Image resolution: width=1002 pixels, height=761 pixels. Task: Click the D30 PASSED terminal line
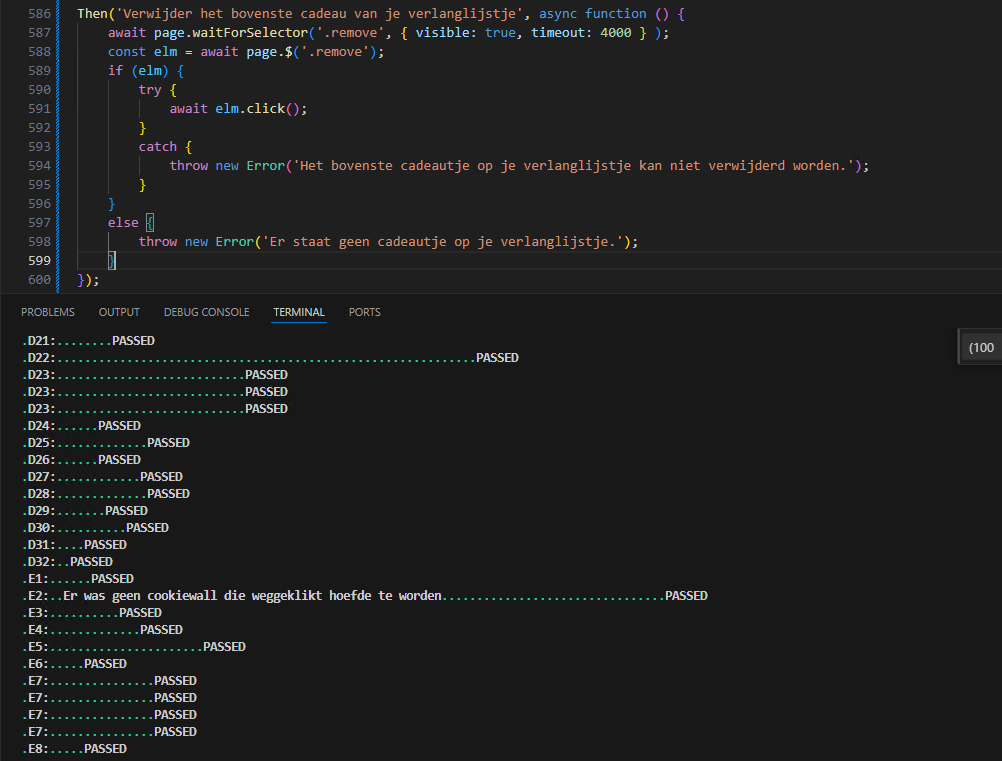coord(96,528)
